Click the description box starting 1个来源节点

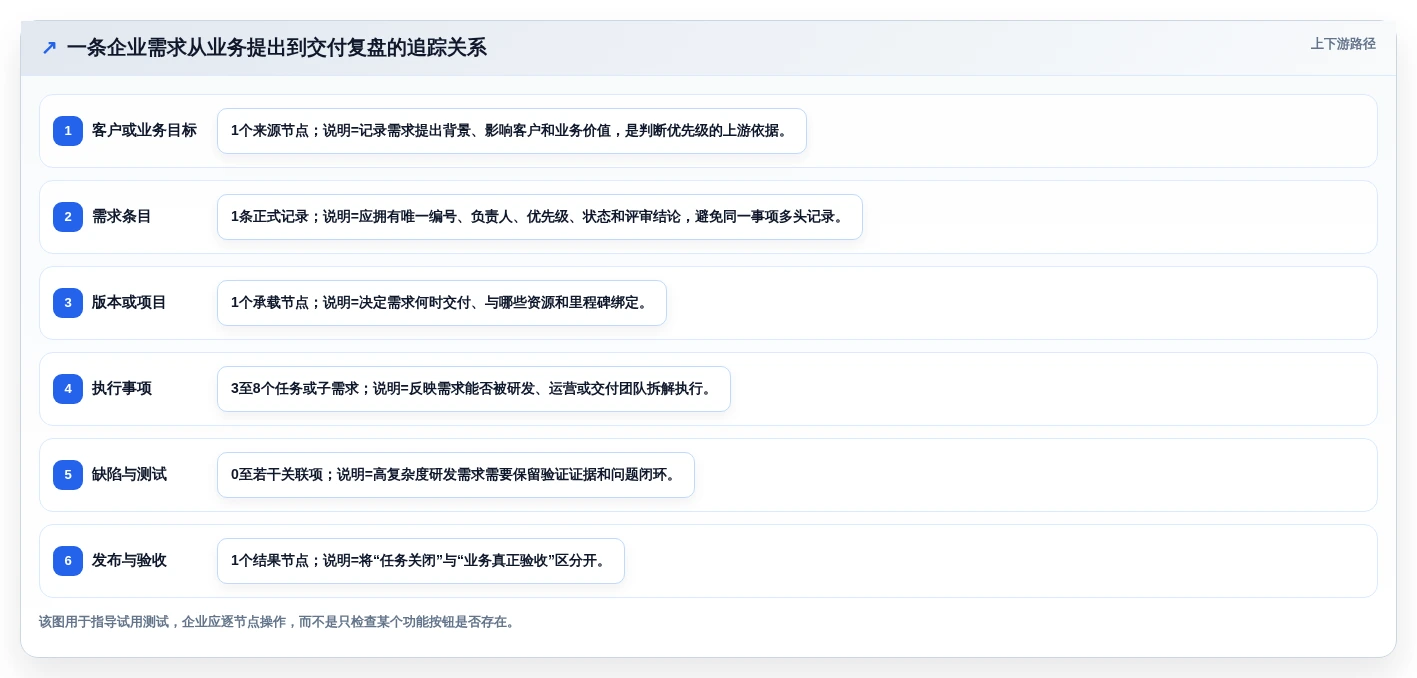click(512, 131)
